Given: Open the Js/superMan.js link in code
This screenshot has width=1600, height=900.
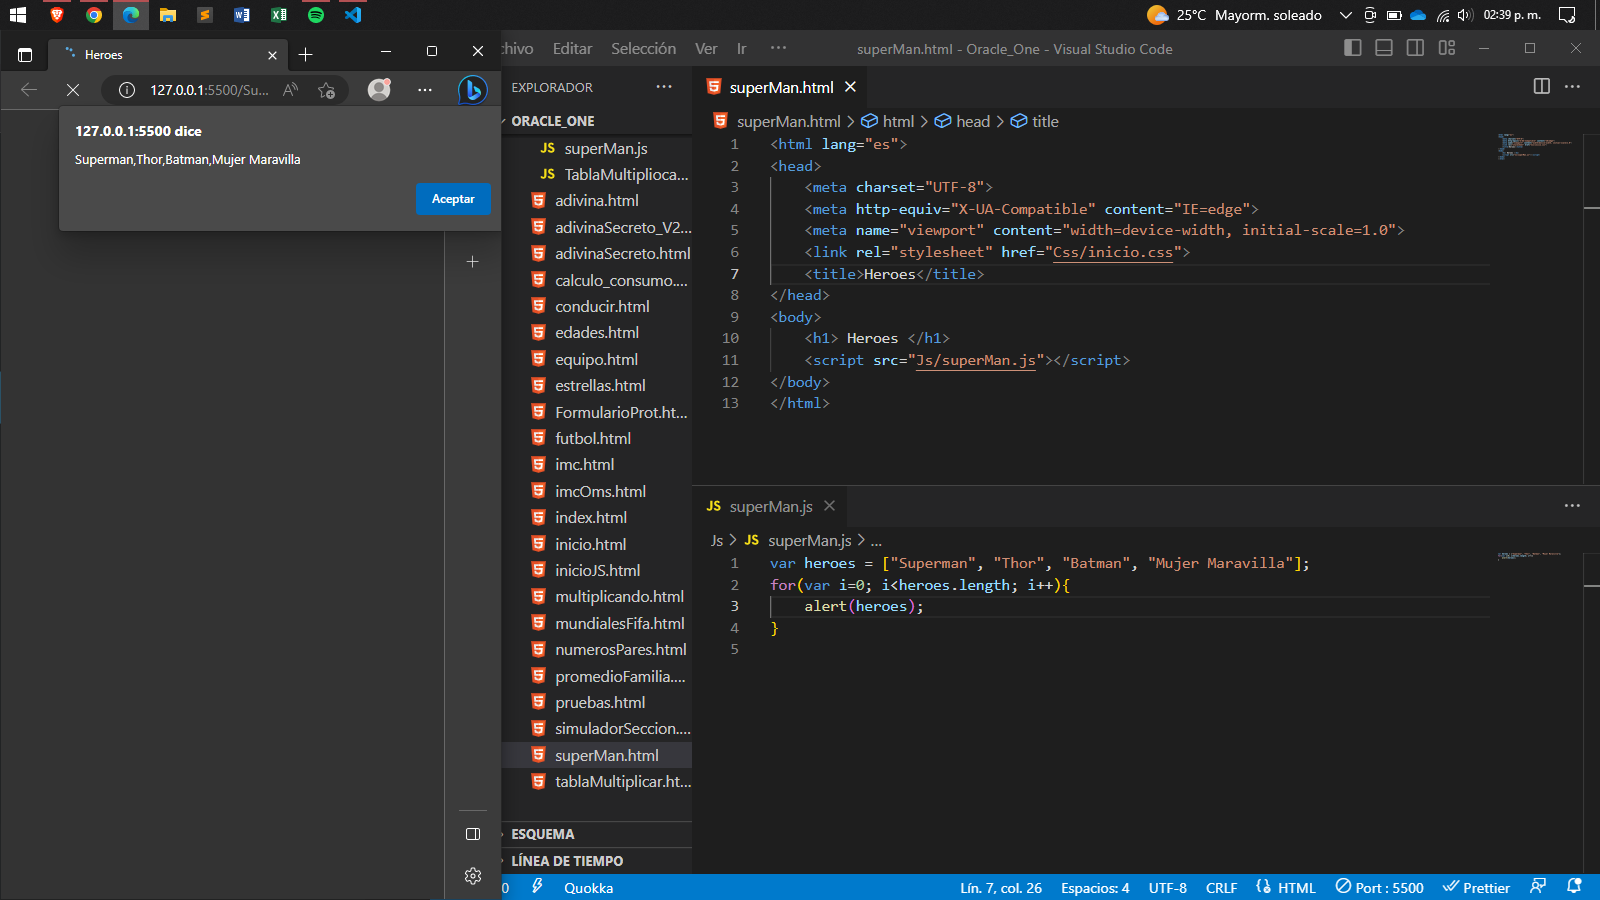Looking at the screenshot, I should (976, 360).
